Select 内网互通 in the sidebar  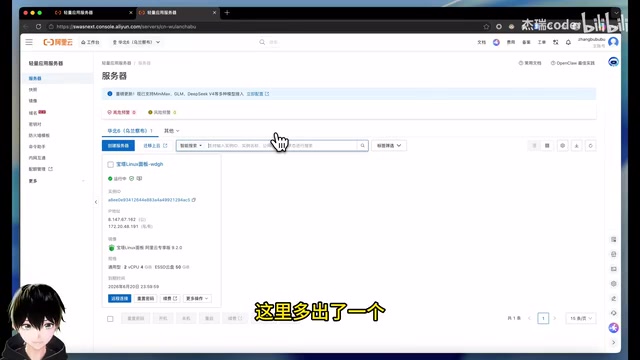click(37, 158)
